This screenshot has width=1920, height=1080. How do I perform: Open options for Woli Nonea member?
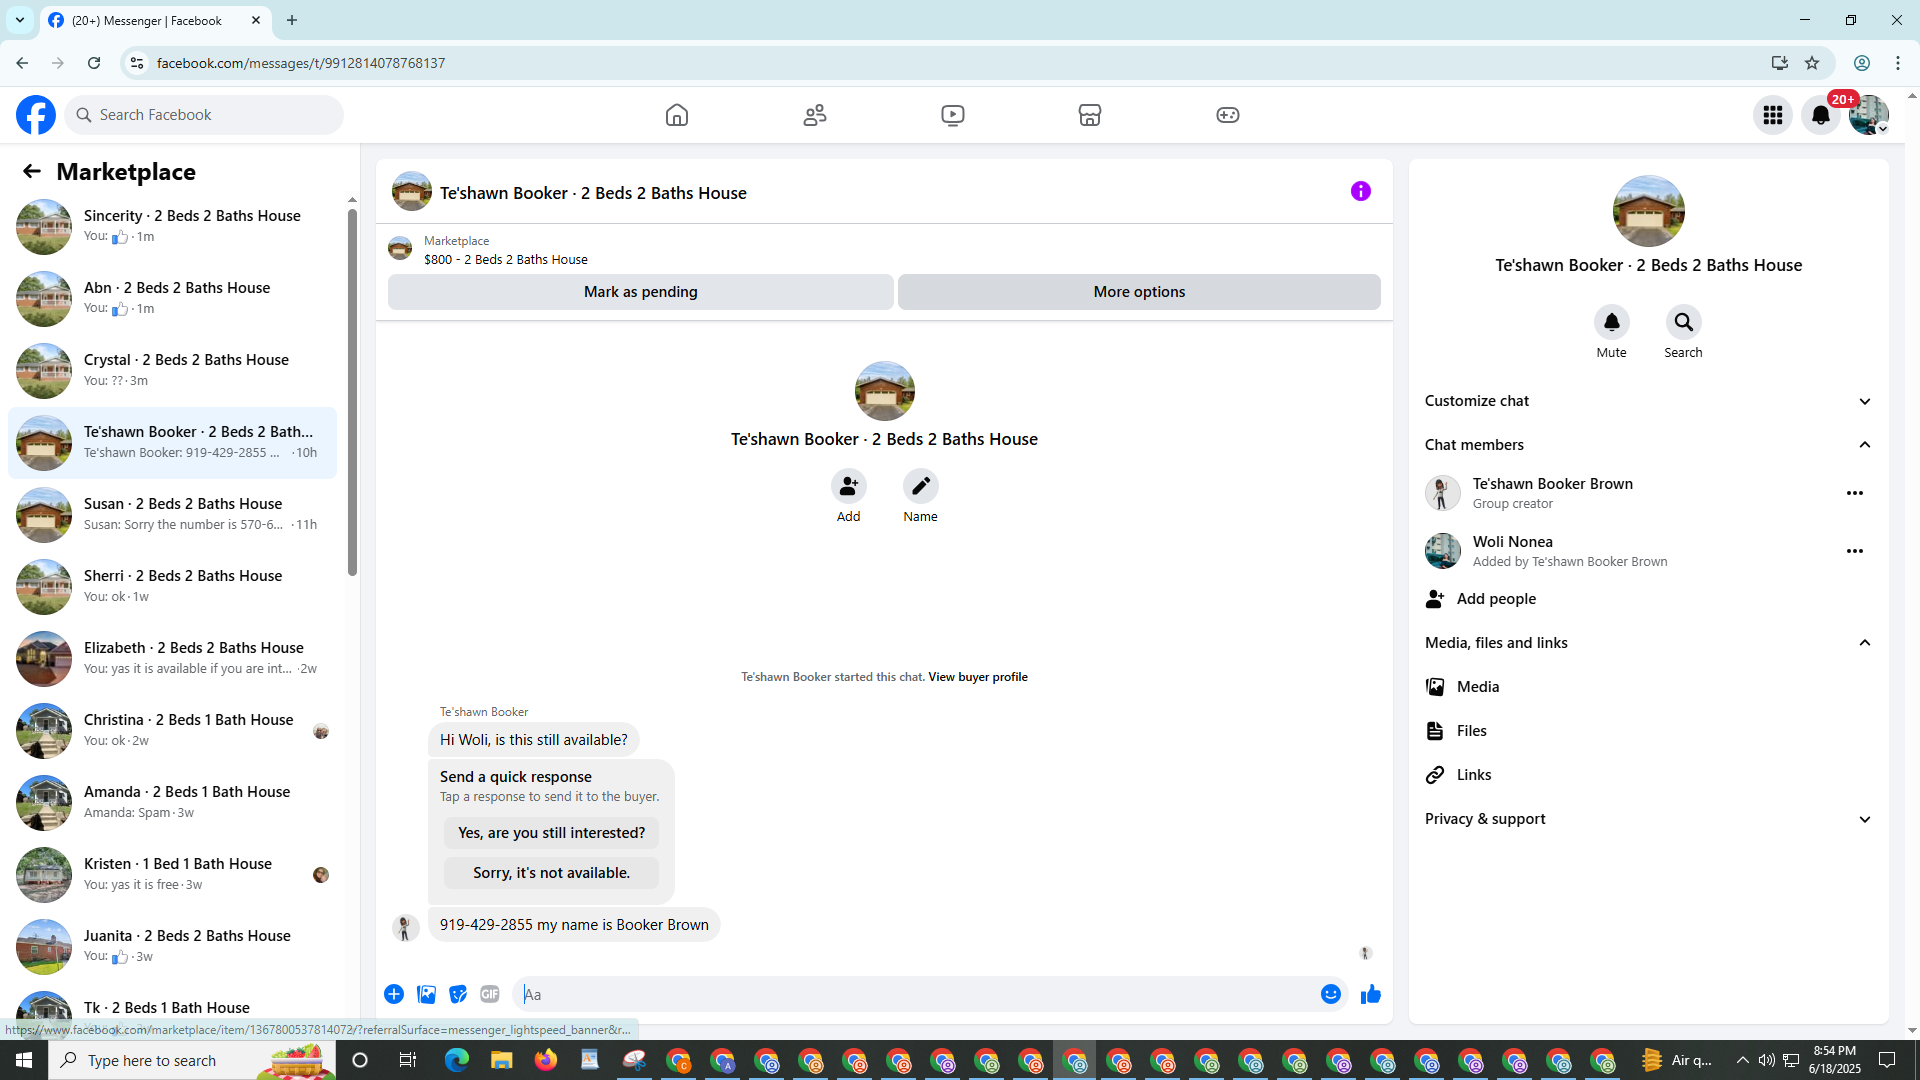tap(1855, 551)
